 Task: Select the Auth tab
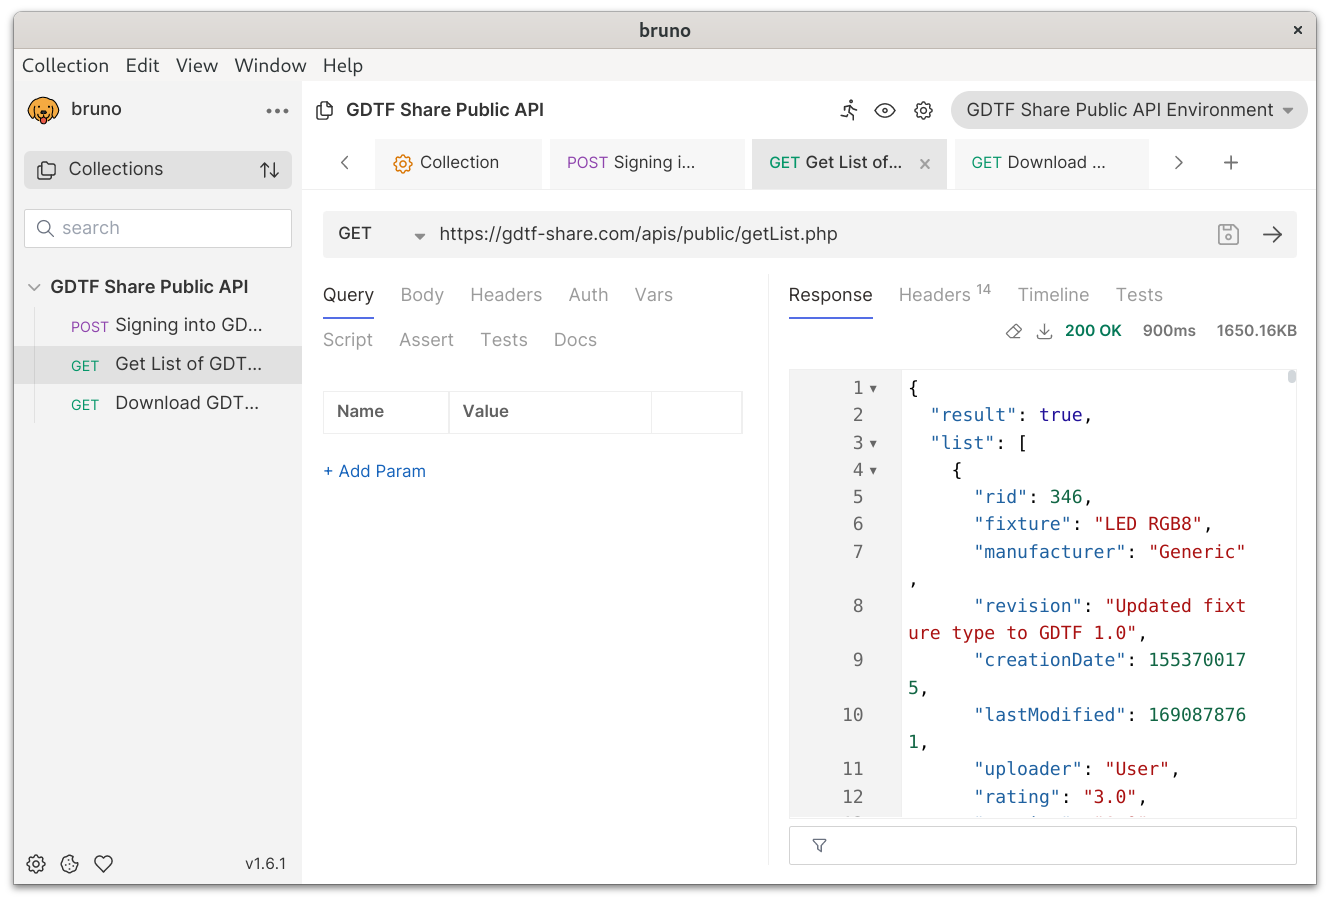click(588, 295)
